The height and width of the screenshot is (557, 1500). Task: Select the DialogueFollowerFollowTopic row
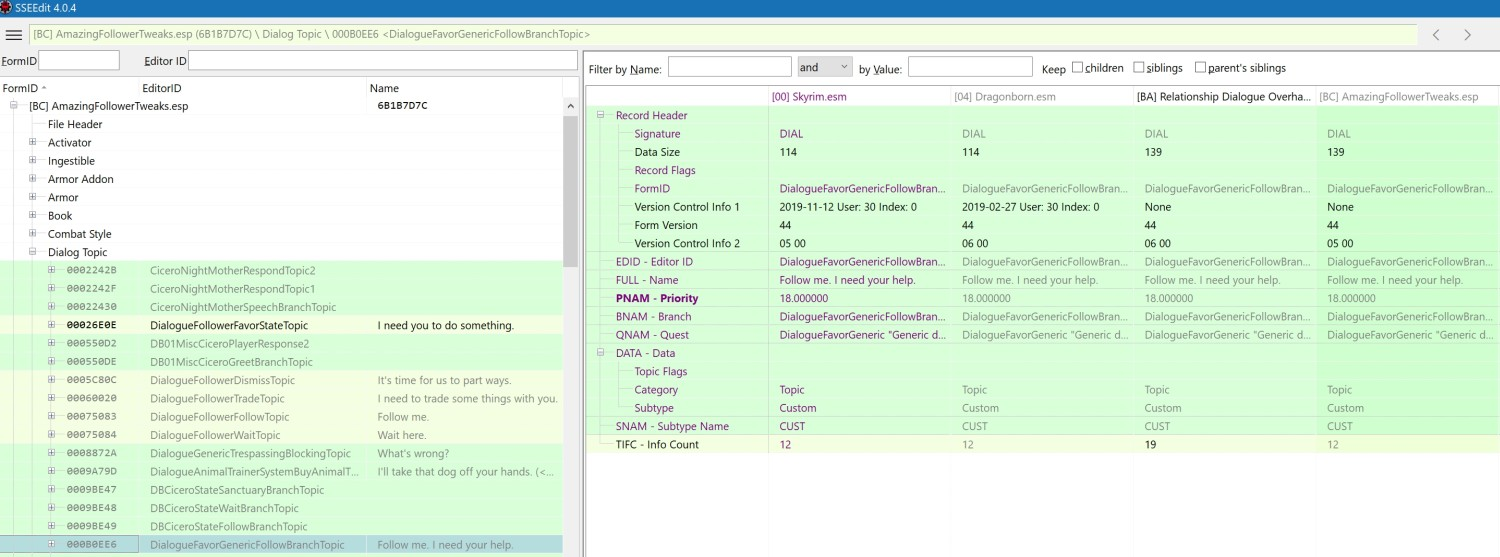pos(281,417)
